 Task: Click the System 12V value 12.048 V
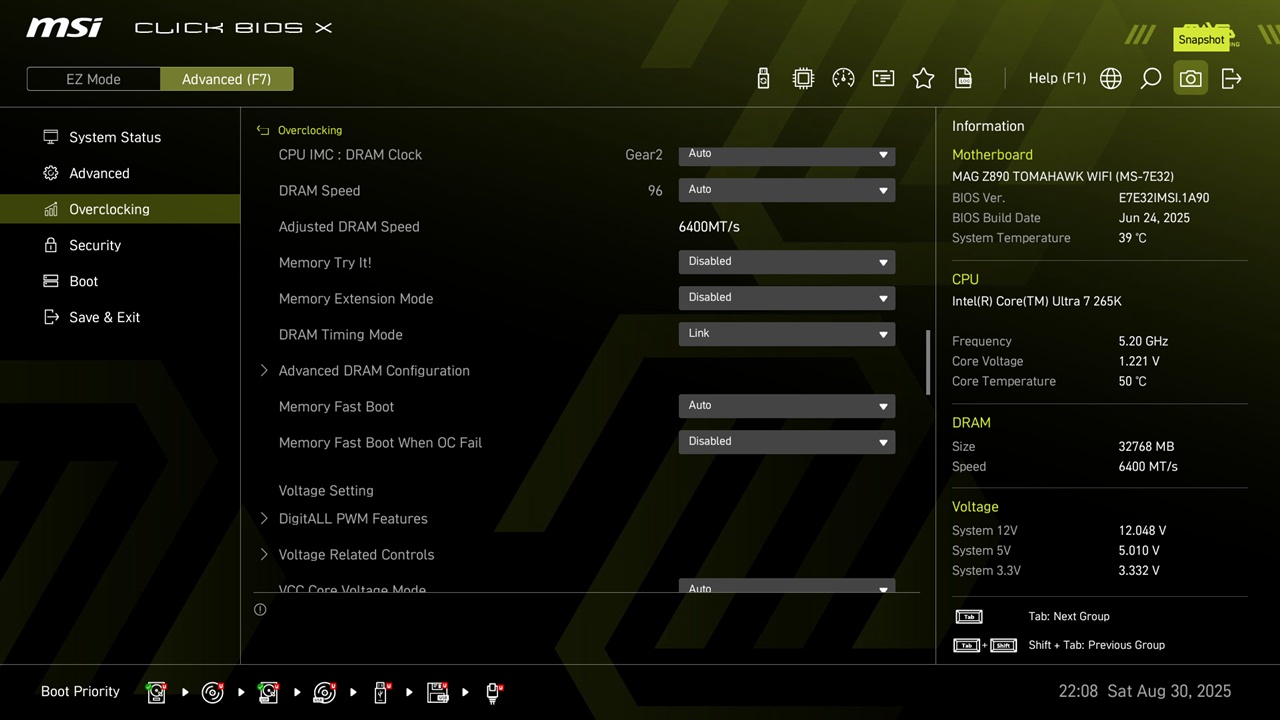point(1142,530)
